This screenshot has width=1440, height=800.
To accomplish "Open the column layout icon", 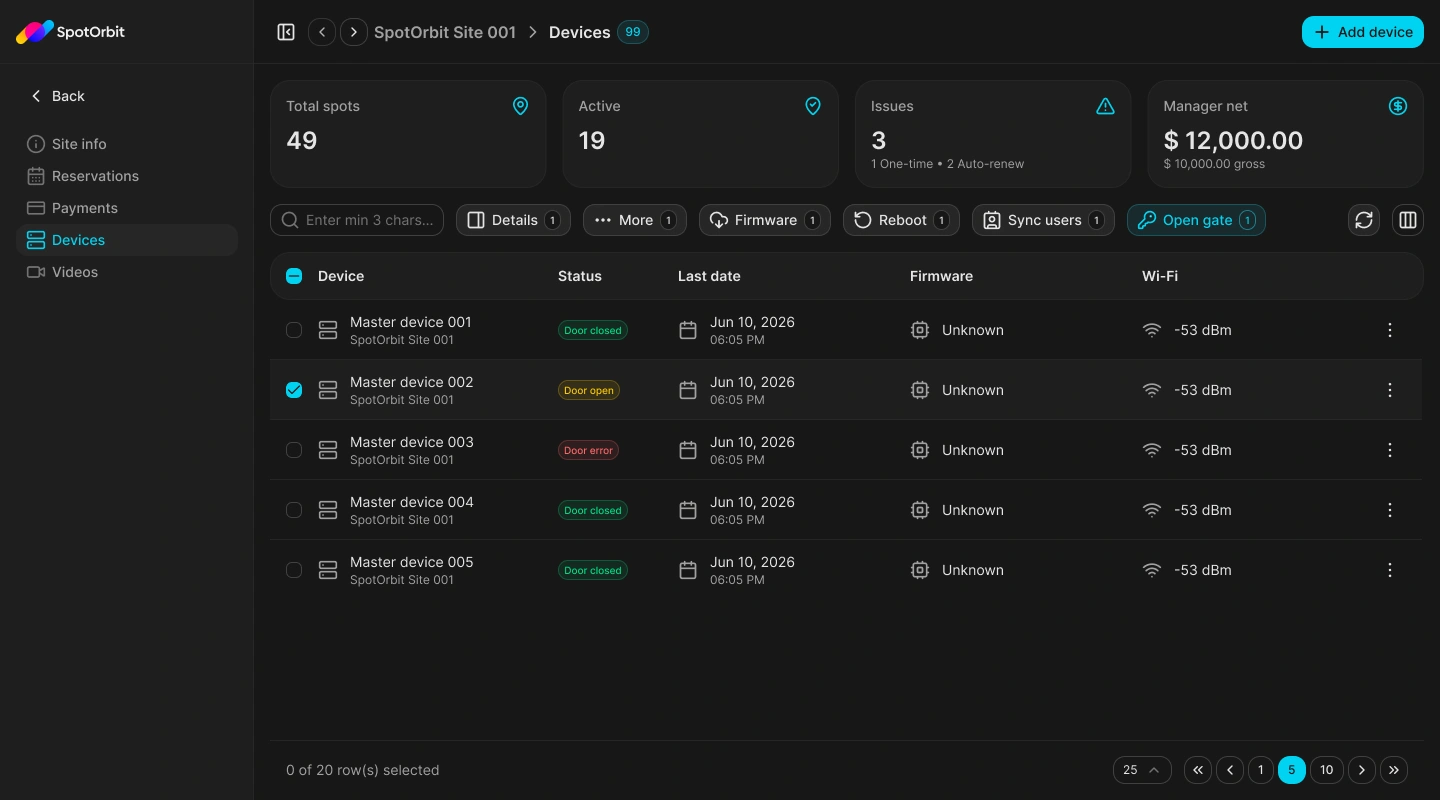I will pyautogui.click(x=1408, y=220).
